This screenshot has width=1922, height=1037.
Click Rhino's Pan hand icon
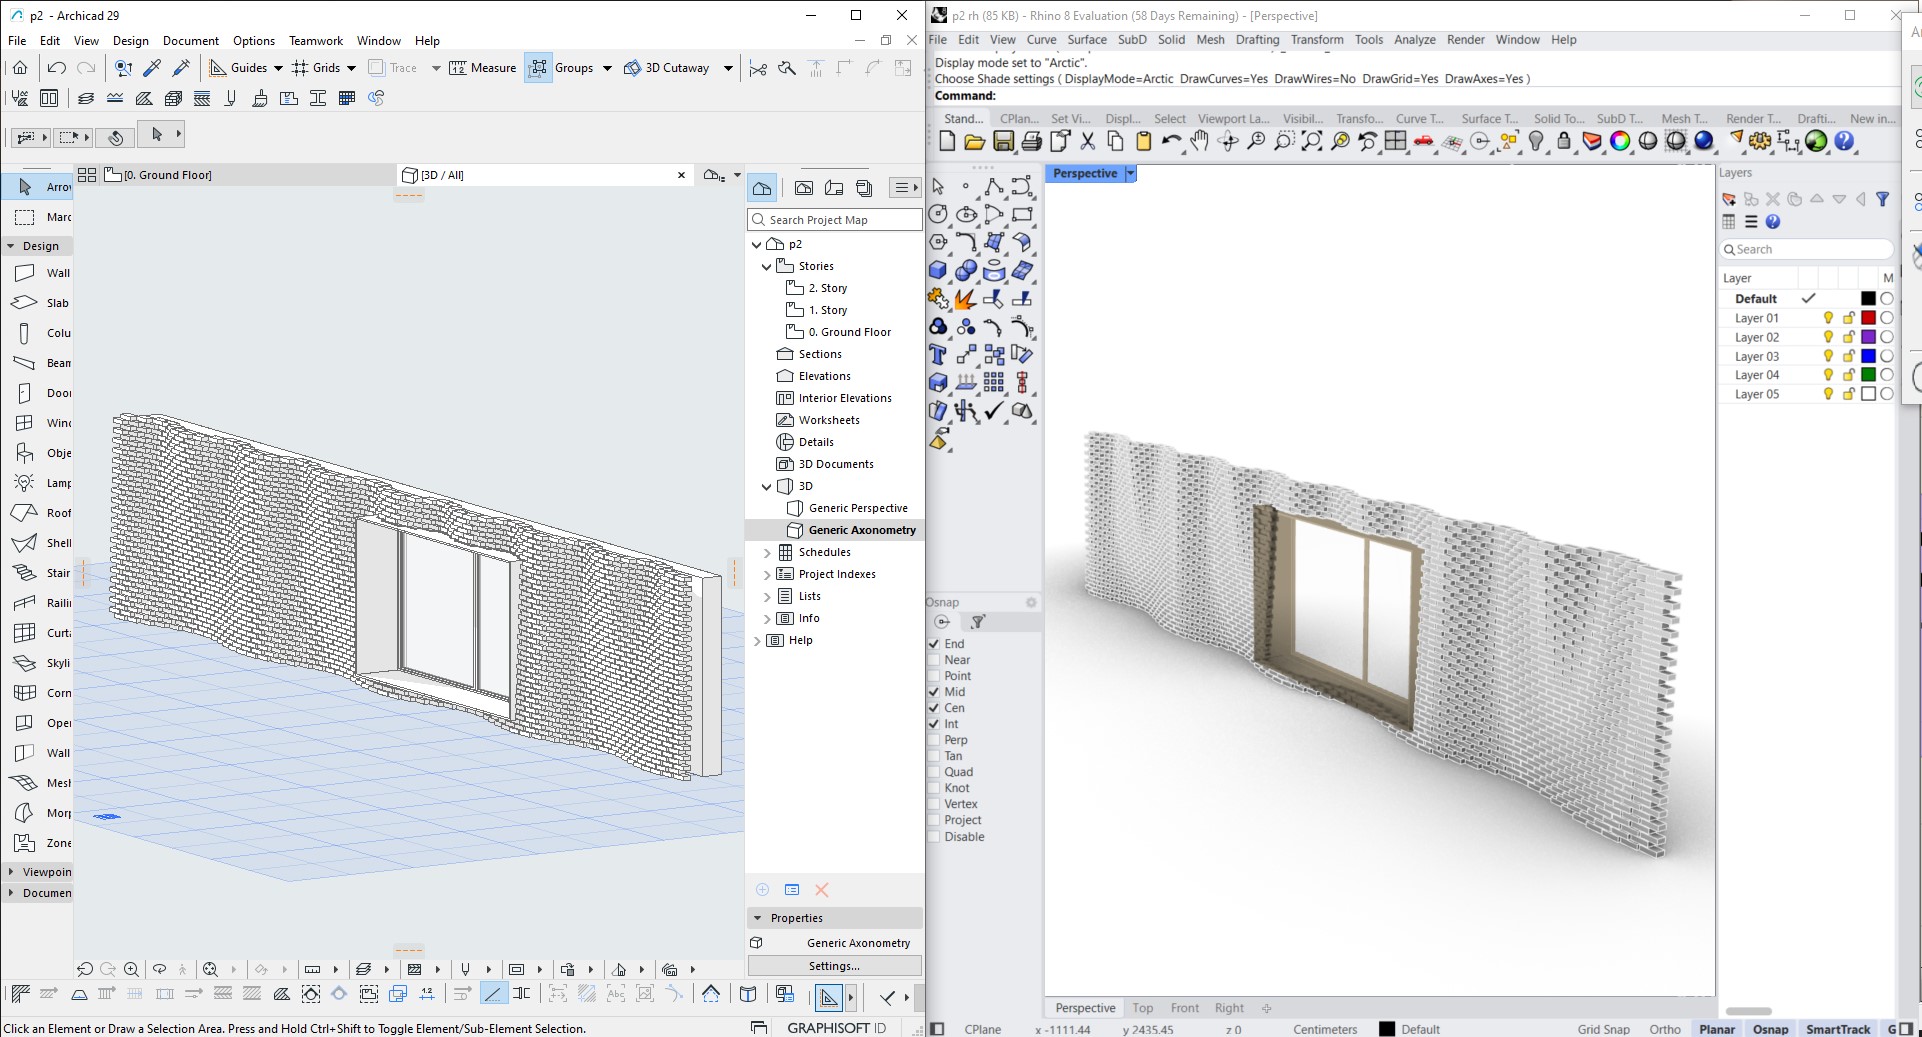[1199, 142]
